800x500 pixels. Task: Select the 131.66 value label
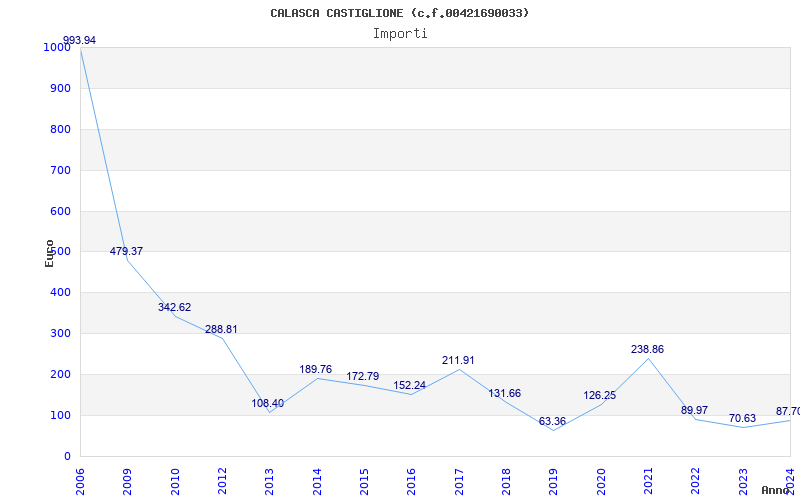pyautogui.click(x=505, y=393)
